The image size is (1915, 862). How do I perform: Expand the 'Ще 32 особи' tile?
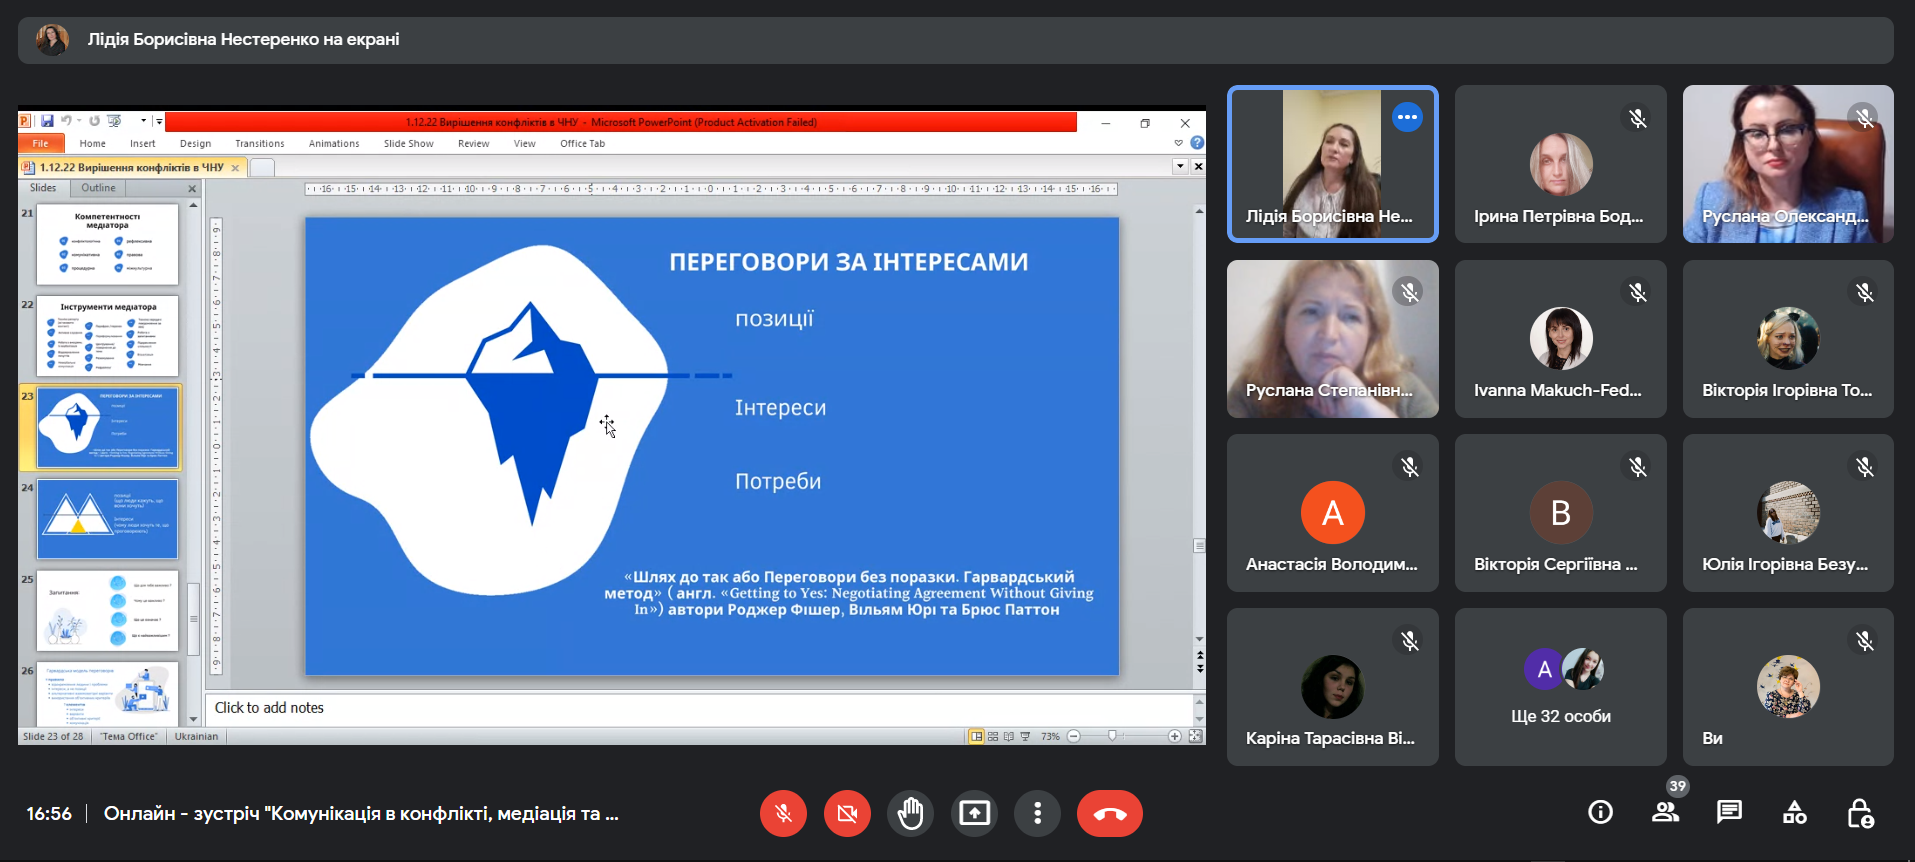[x=1561, y=687]
